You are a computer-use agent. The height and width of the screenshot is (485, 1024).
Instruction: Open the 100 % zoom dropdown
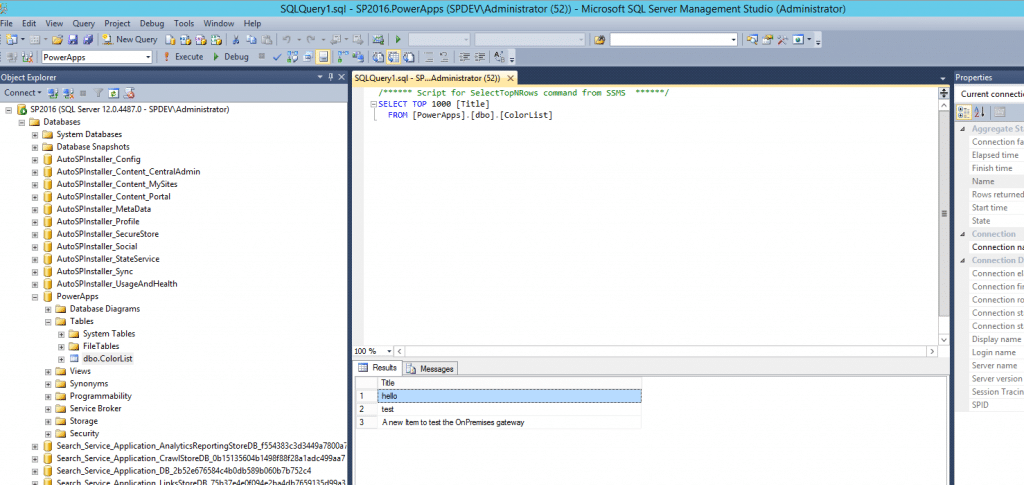[389, 351]
